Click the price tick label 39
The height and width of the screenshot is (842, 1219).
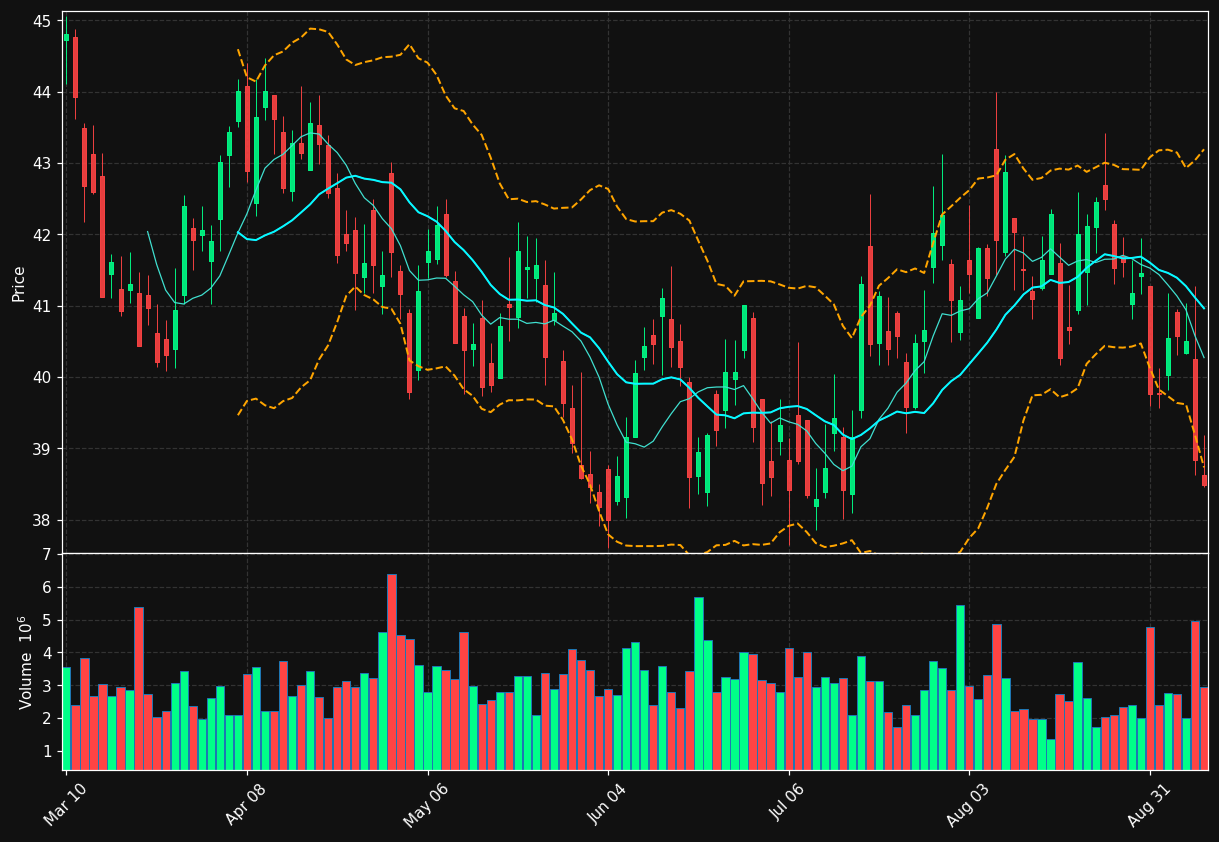[x=43, y=449]
